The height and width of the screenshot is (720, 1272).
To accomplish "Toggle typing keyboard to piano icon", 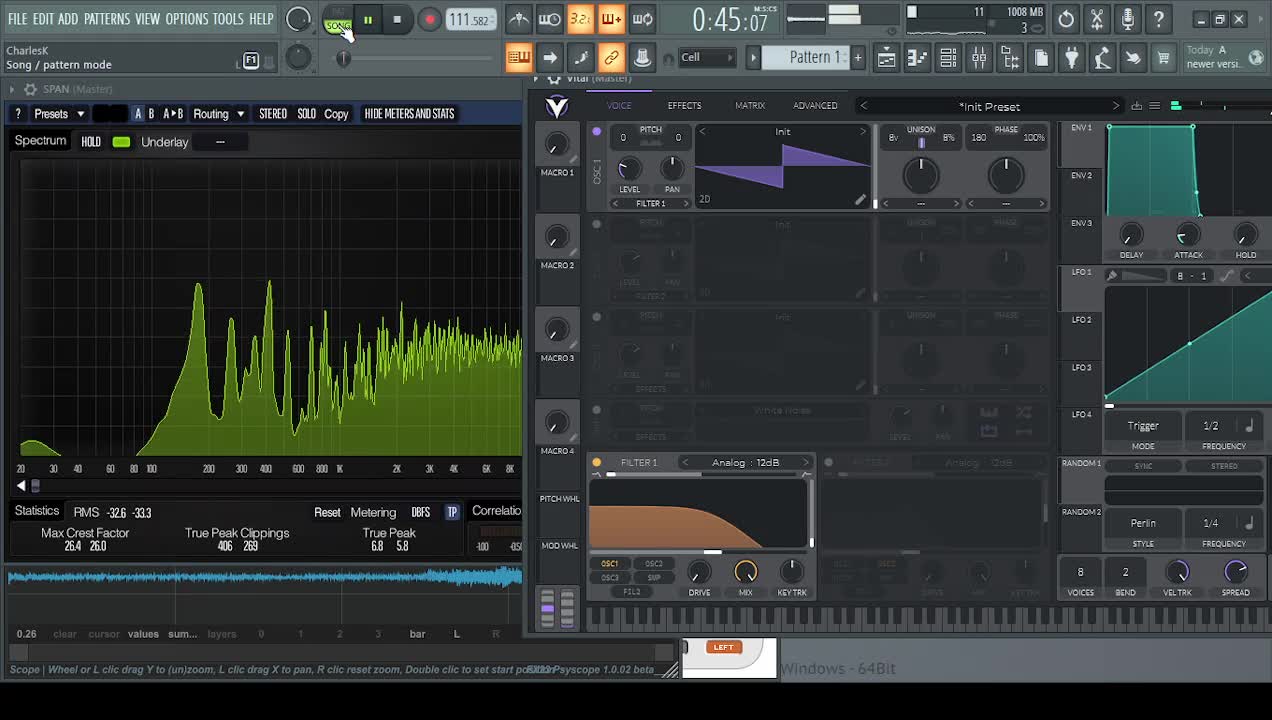I will (x=519, y=57).
